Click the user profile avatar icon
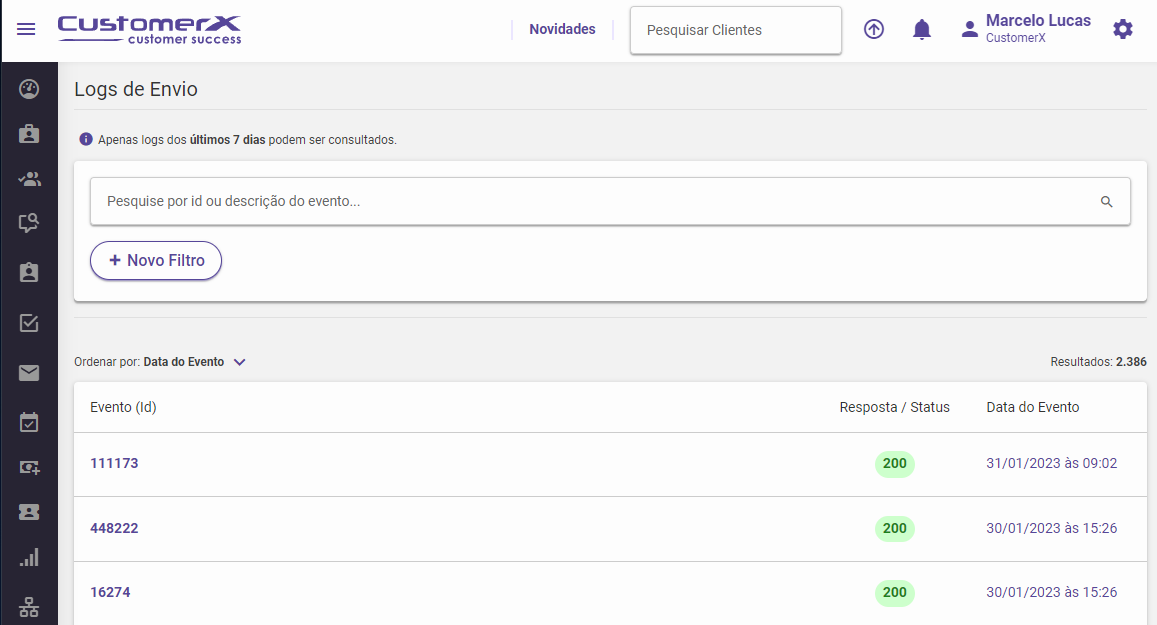This screenshot has height=625, width=1157. coord(970,30)
